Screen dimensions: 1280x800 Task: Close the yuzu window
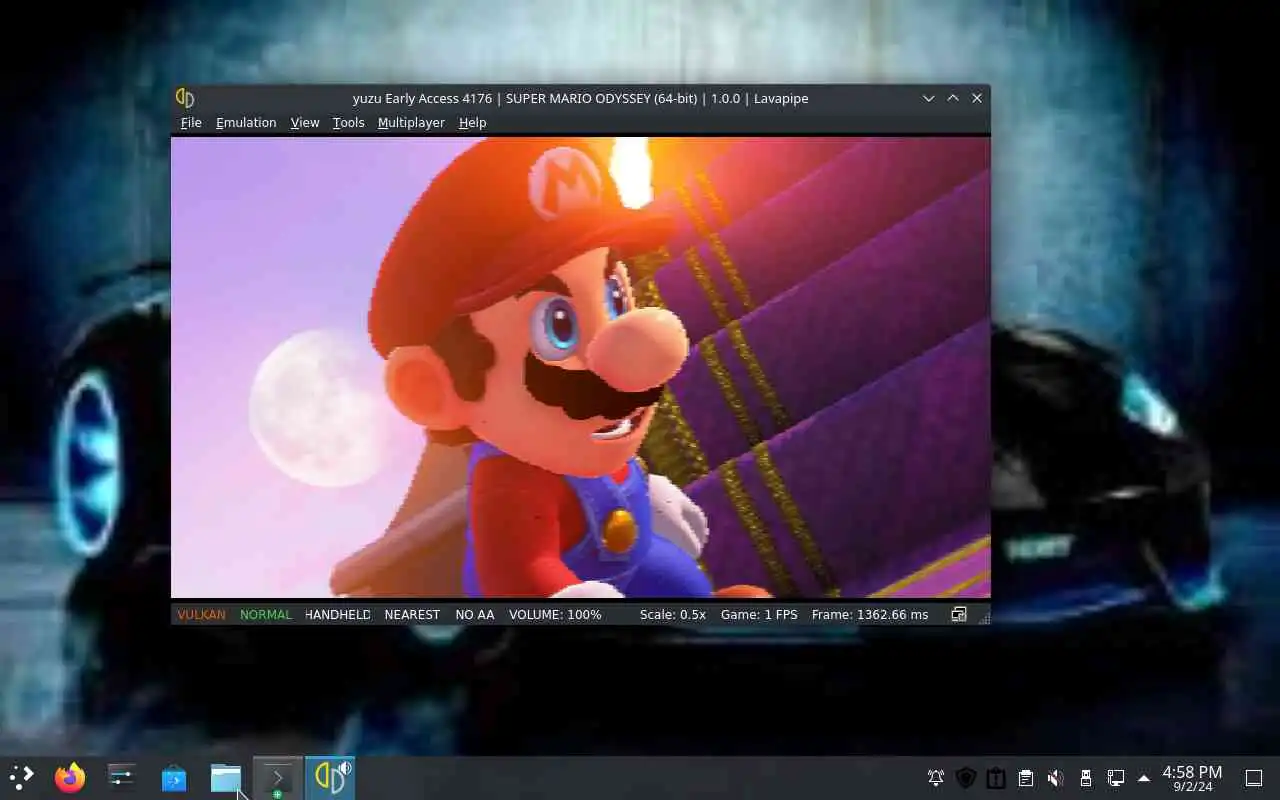(977, 98)
